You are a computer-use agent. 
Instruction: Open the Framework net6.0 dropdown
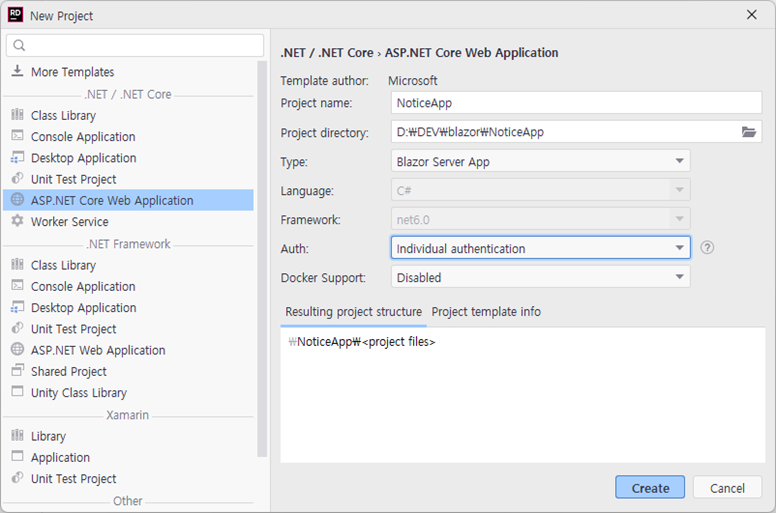[540, 219]
